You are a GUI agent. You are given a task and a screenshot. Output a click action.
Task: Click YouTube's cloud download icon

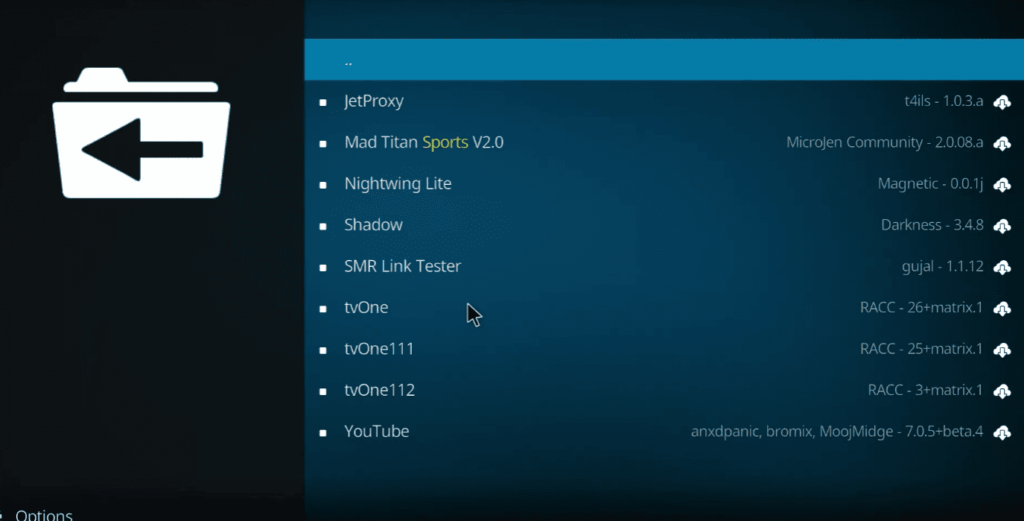(1002, 432)
